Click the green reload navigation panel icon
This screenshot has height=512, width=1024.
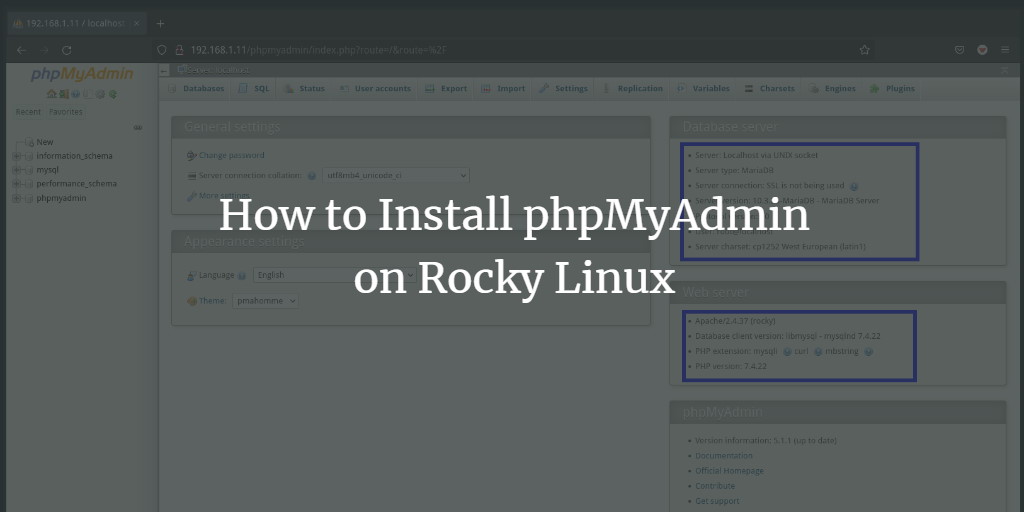(113, 94)
